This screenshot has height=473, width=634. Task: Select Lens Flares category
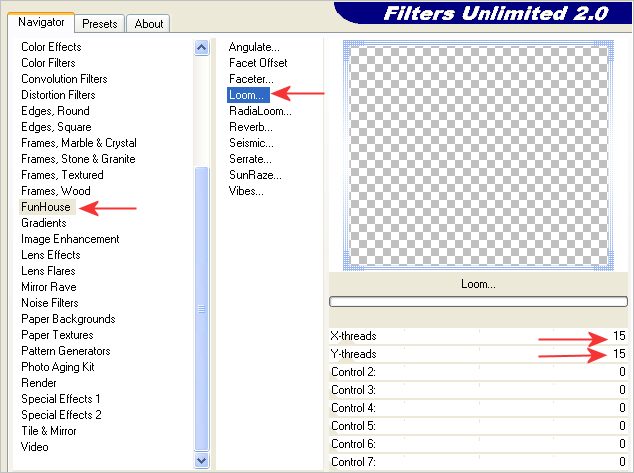[x=48, y=271]
